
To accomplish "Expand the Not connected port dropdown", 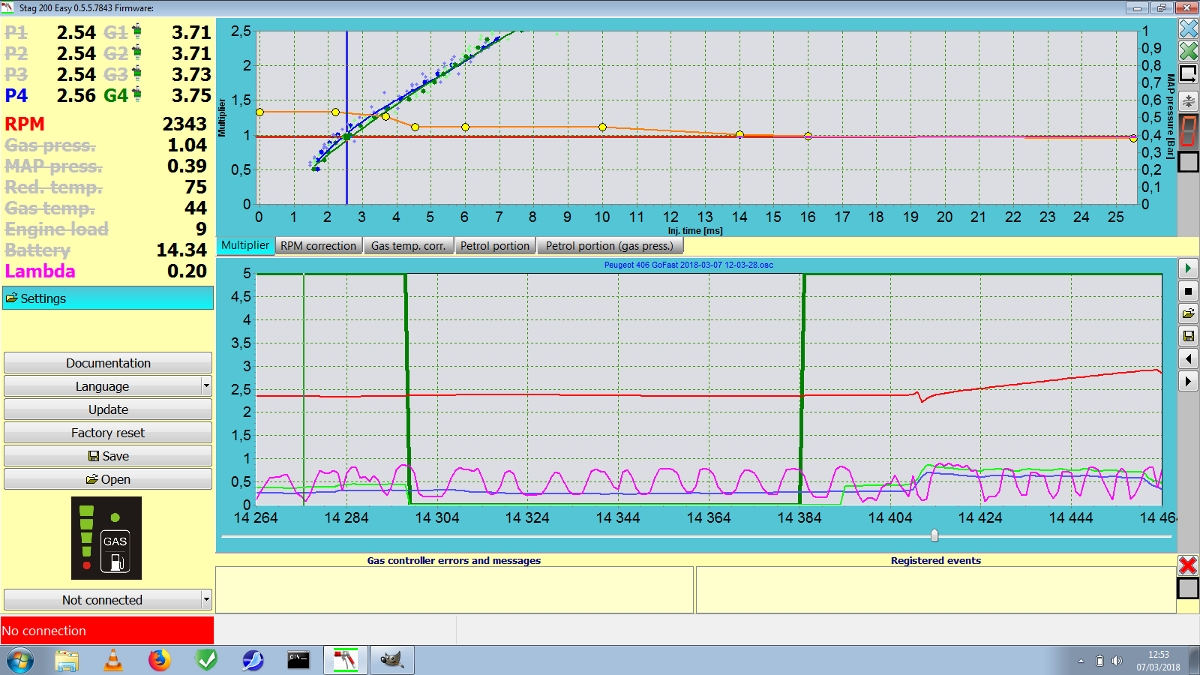I will pos(206,600).
